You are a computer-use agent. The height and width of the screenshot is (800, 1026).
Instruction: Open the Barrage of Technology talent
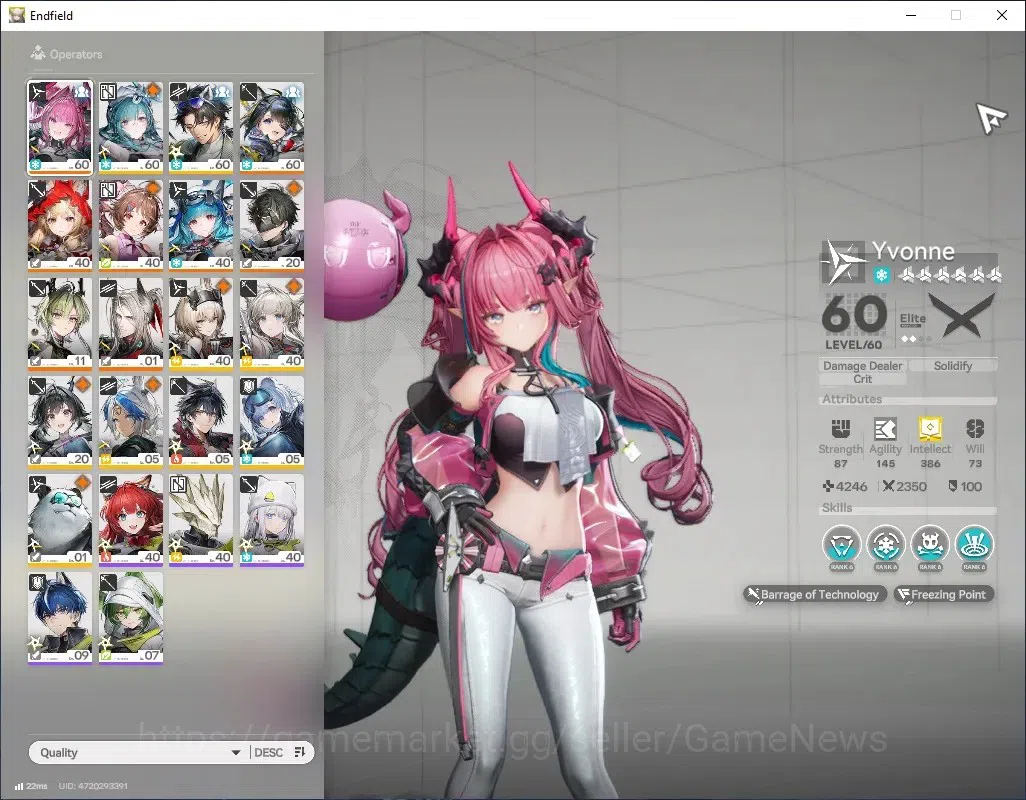click(x=815, y=594)
